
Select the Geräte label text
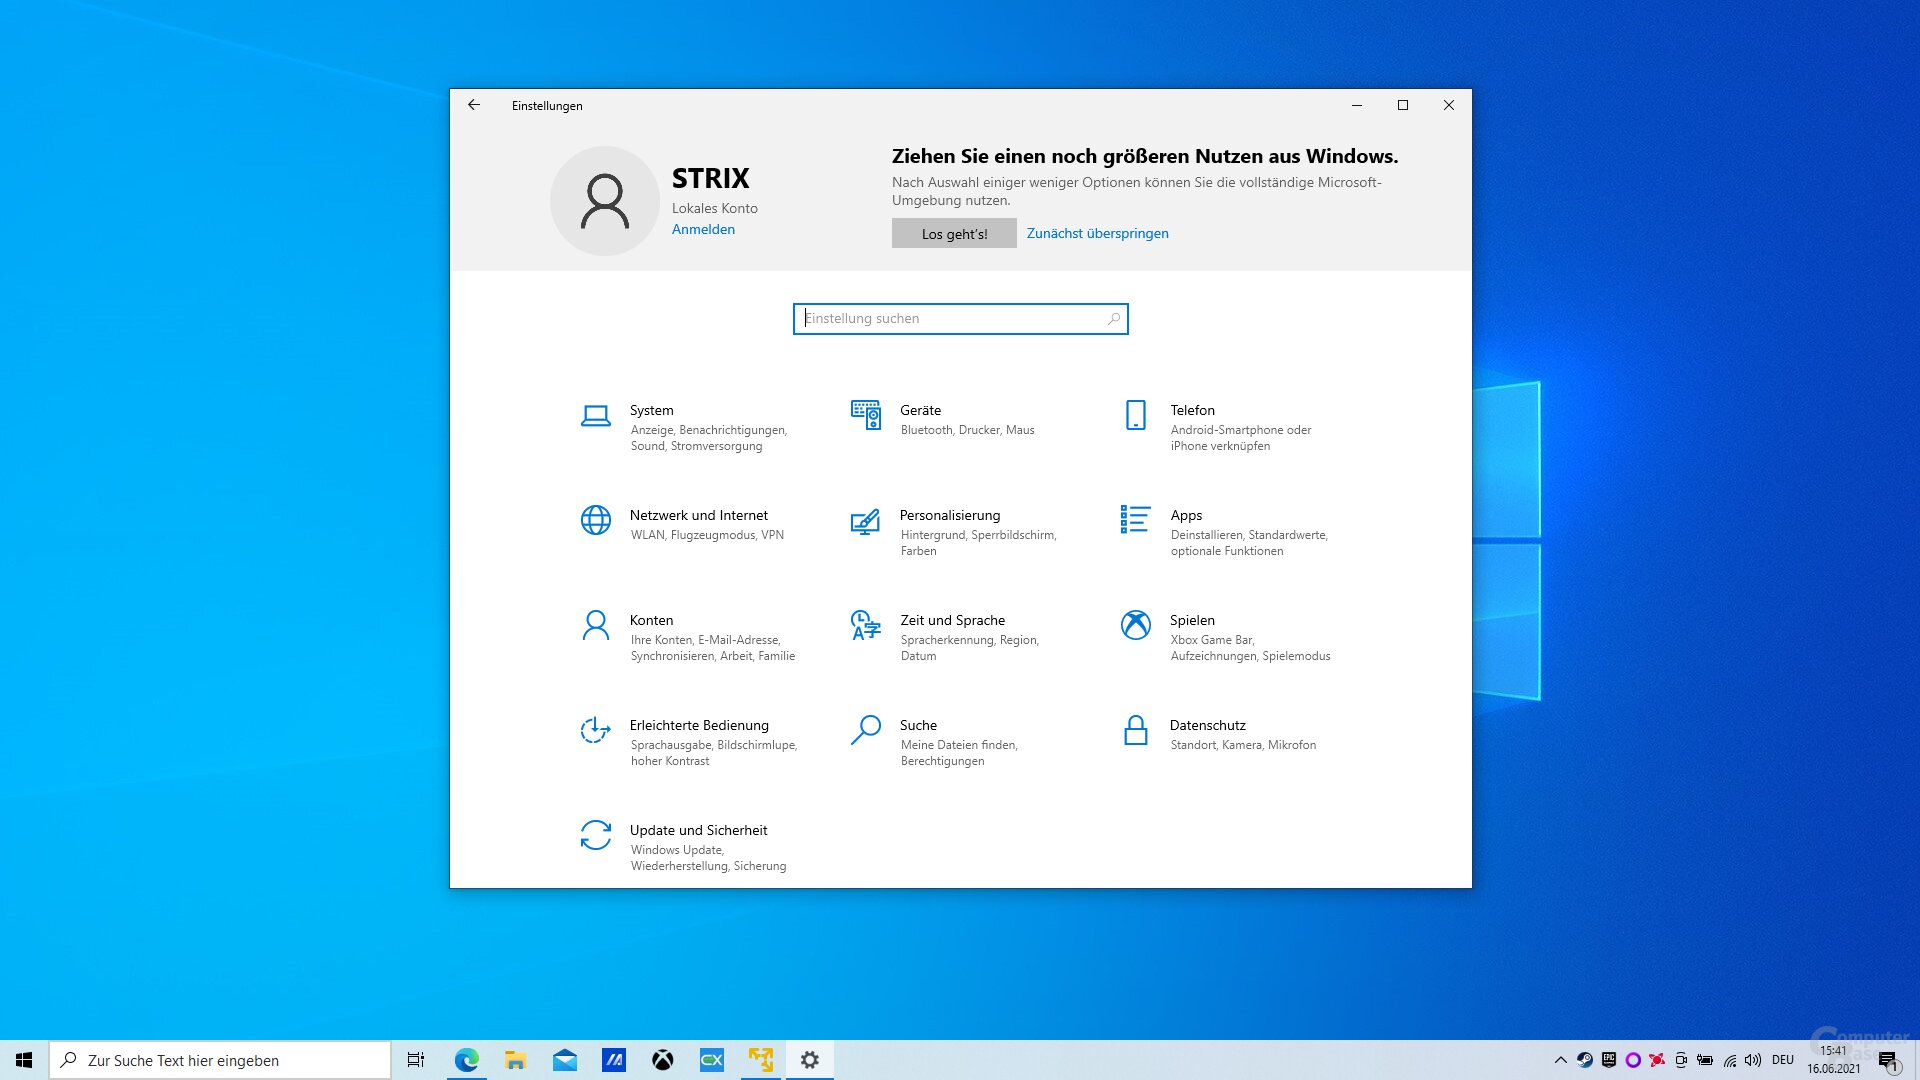(x=920, y=410)
